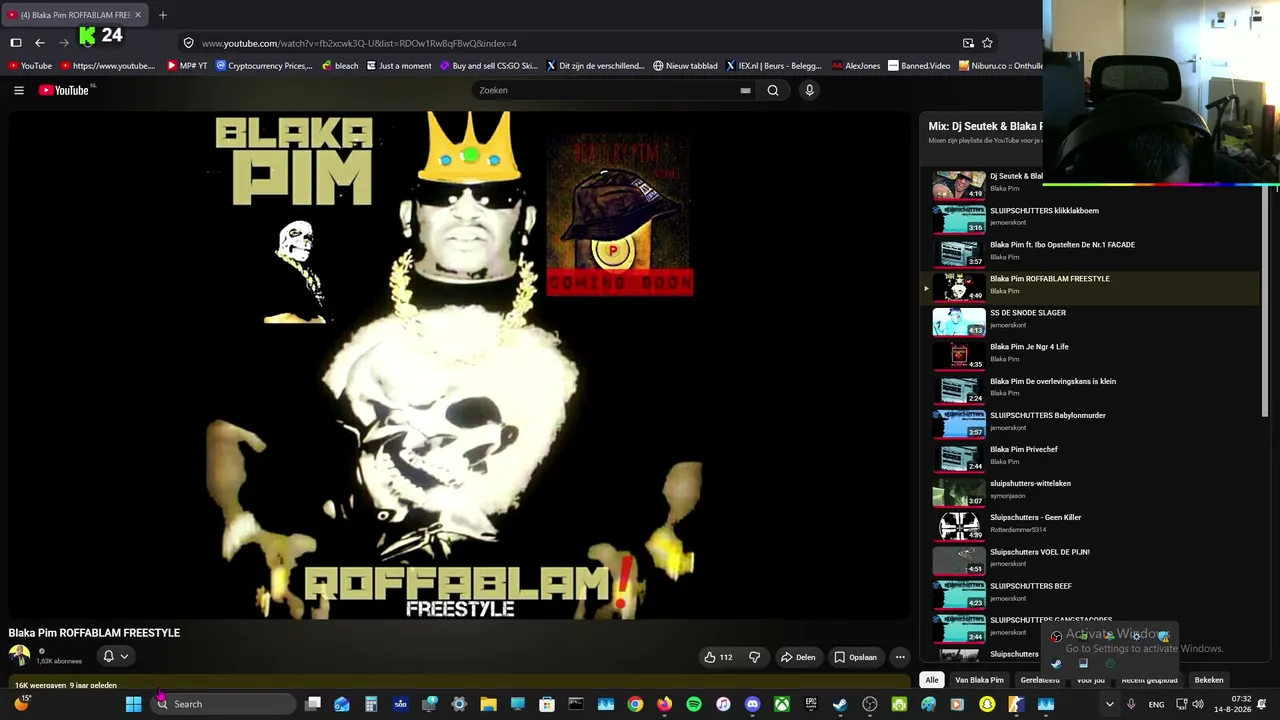Open the Windows Start menu
The height and width of the screenshot is (720, 1280).
133,704
